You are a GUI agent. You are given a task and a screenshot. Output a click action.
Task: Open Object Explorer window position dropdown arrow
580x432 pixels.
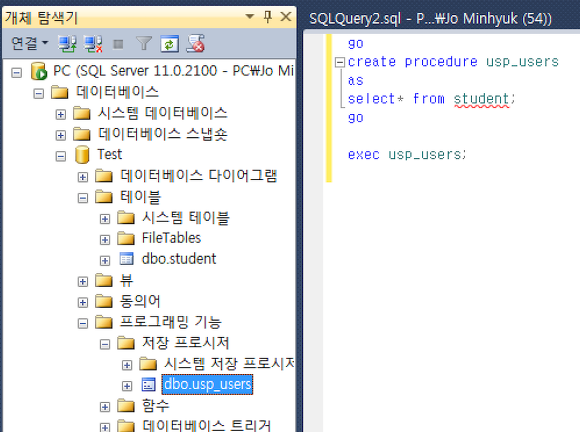tap(250, 16)
